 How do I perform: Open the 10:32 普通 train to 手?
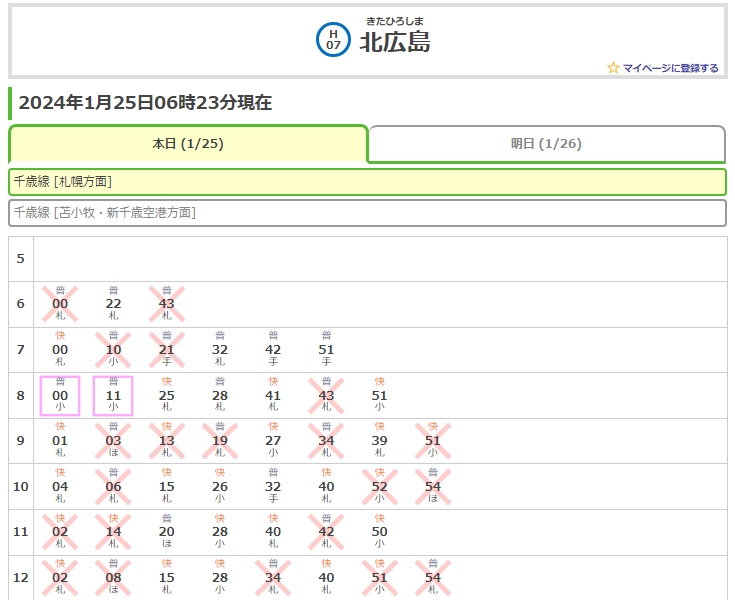tap(273, 486)
